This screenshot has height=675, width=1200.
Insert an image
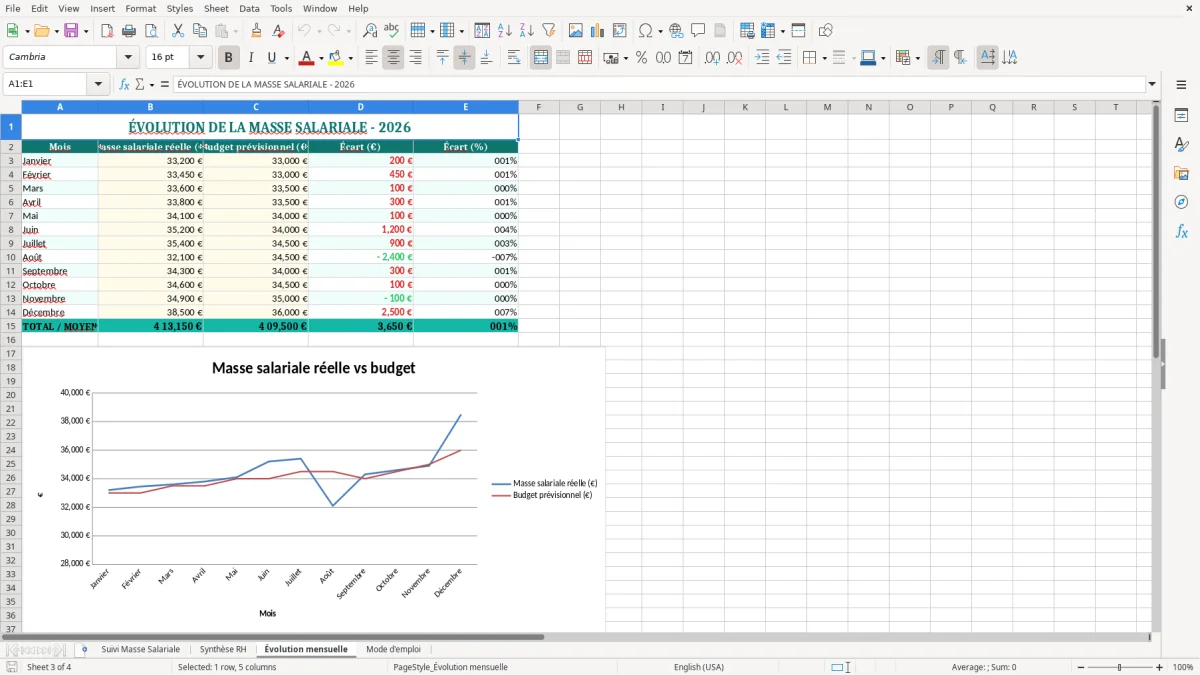click(576, 31)
